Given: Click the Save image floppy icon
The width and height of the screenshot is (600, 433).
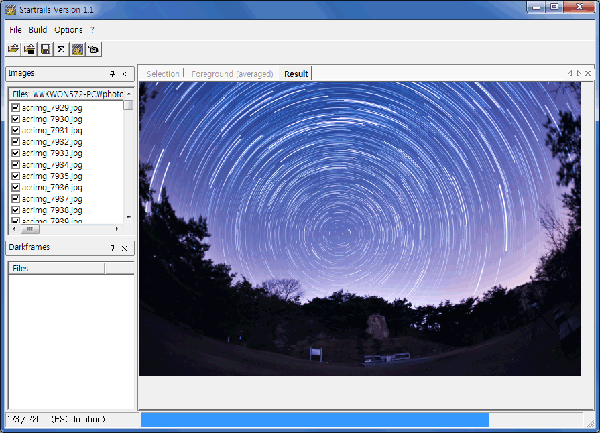Looking at the screenshot, I should point(46,49).
